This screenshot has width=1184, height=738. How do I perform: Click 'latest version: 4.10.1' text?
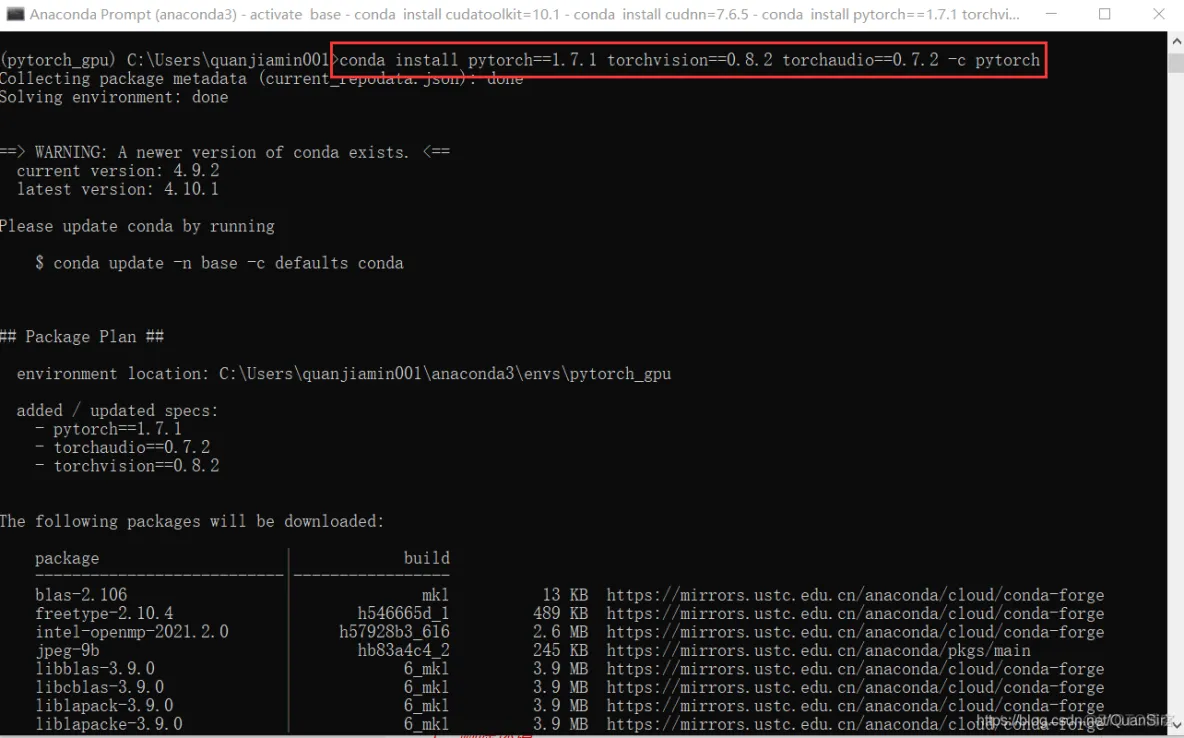pos(118,189)
